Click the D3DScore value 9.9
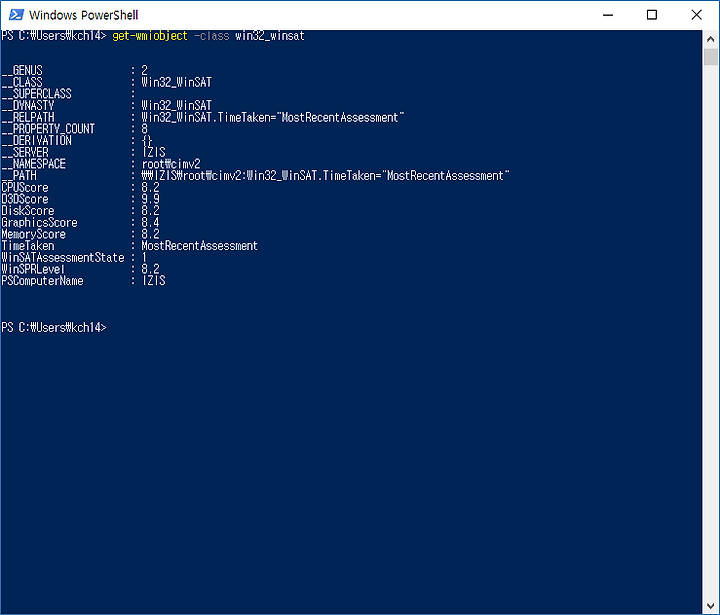The image size is (720, 615). (151, 199)
